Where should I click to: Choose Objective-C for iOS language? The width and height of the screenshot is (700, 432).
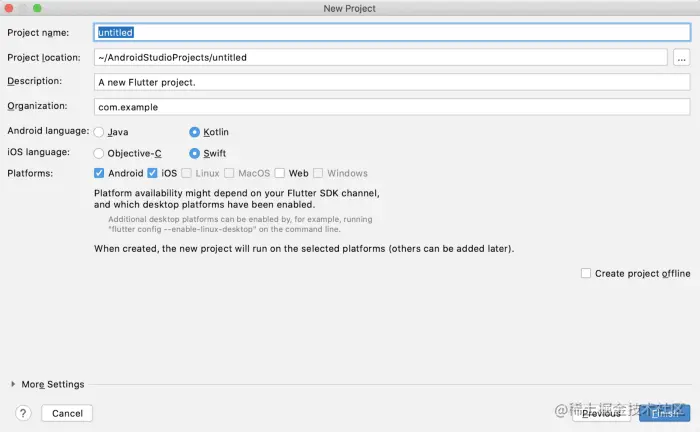99,153
